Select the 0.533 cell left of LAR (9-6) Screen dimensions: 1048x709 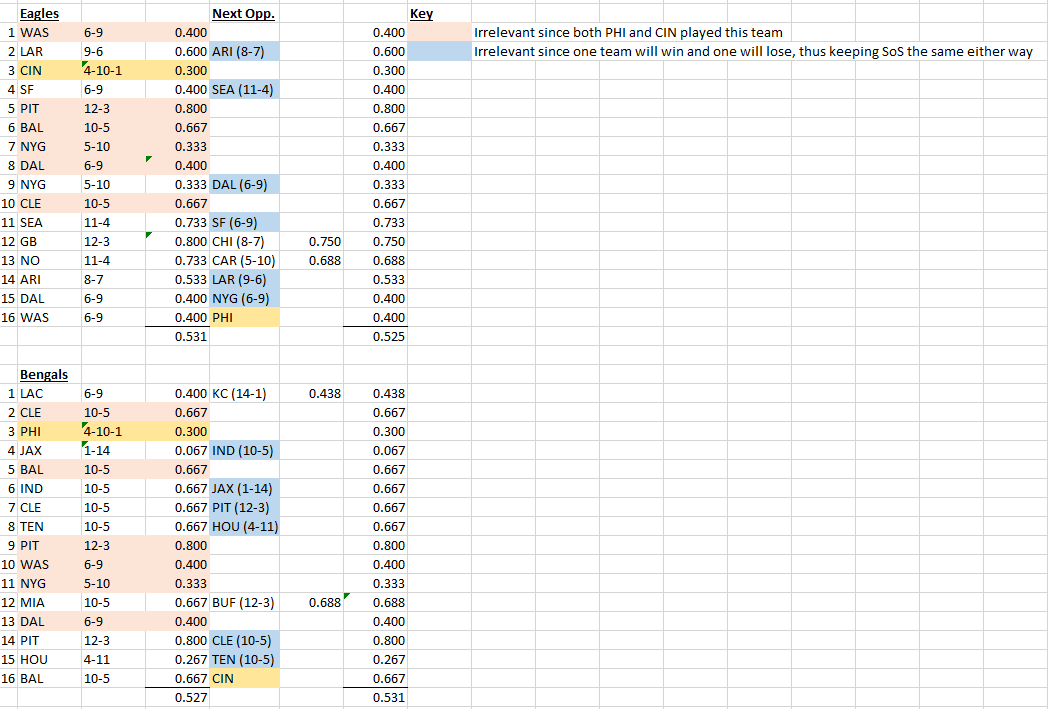tap(178, 279)
